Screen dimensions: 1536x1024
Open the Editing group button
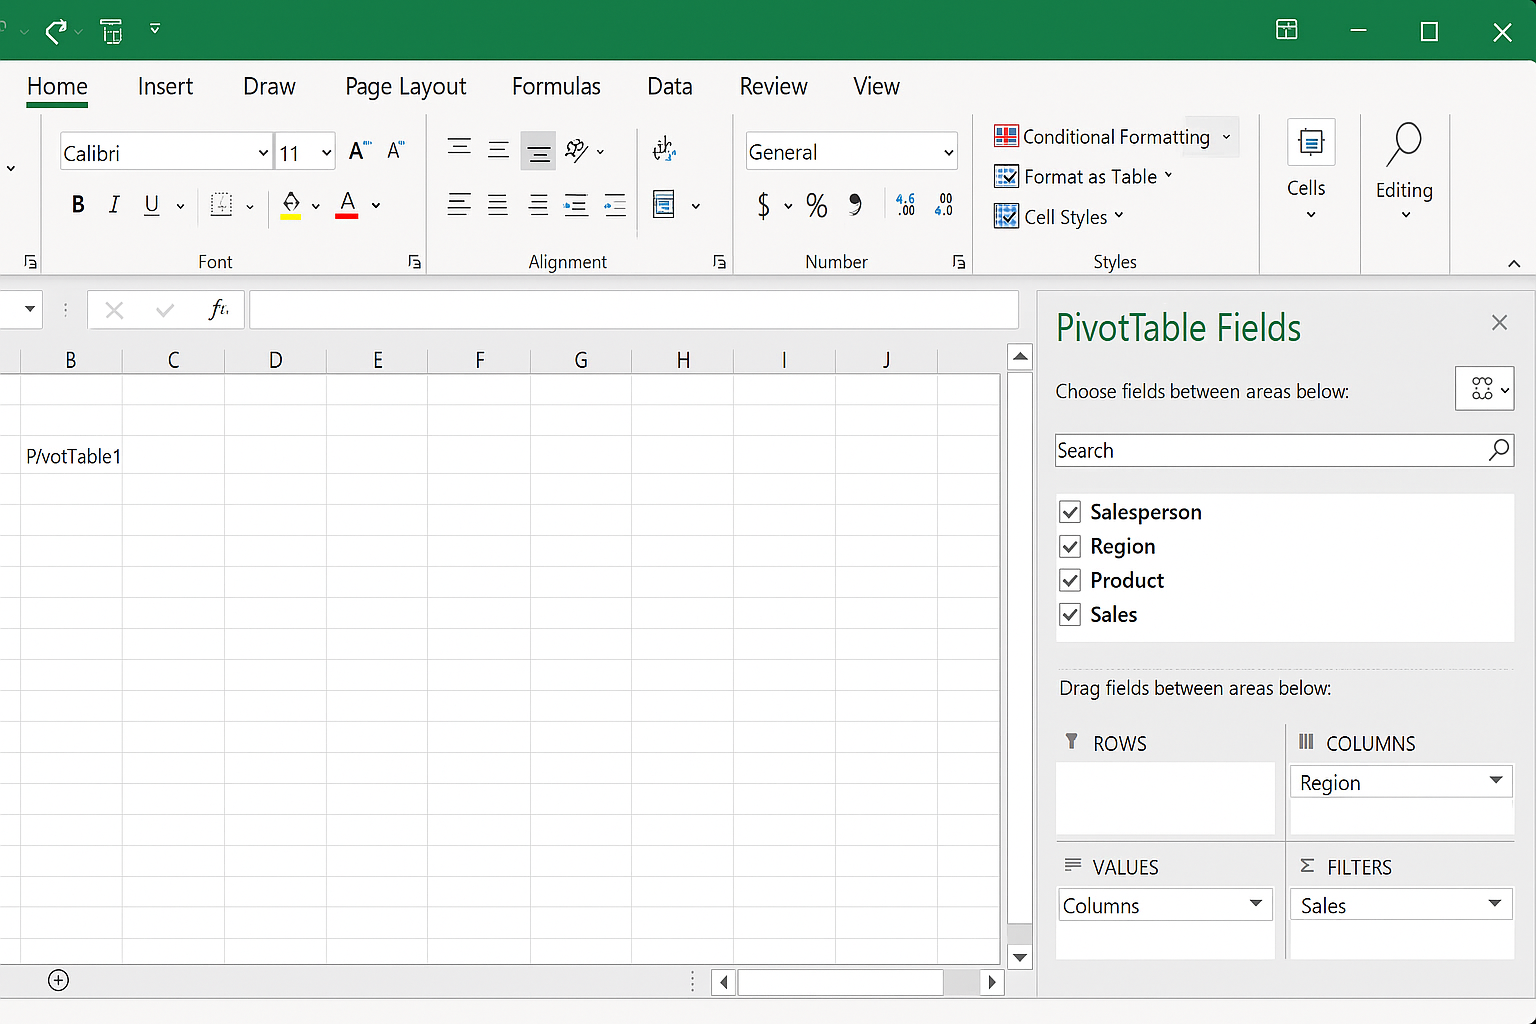coord(1404,172)
